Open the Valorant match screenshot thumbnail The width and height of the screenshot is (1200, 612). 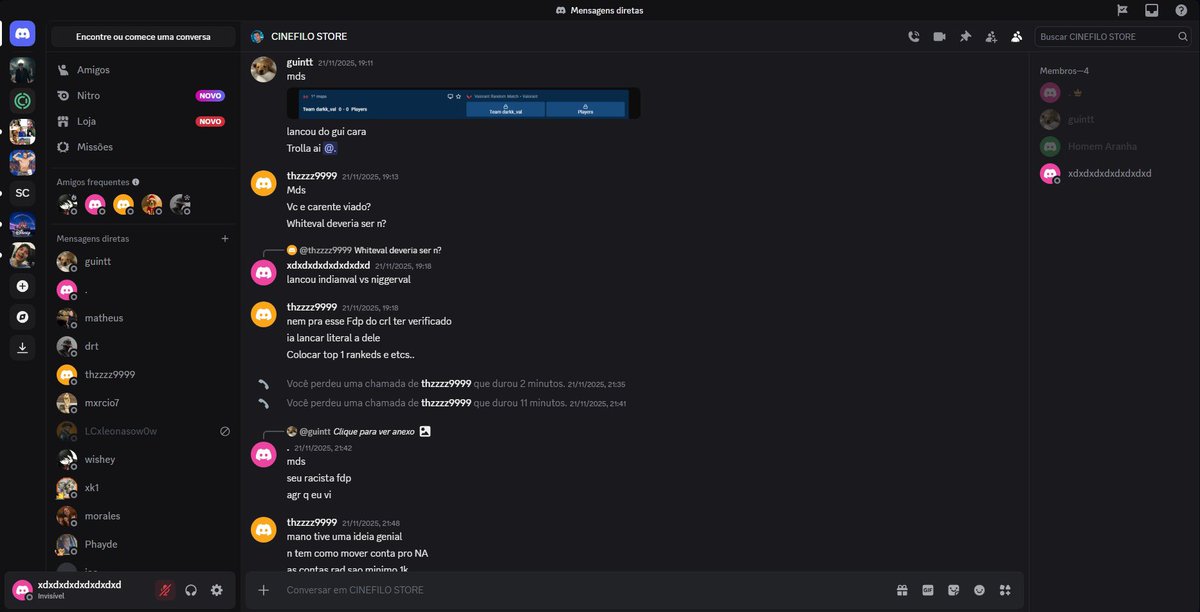tap(464, 103)
